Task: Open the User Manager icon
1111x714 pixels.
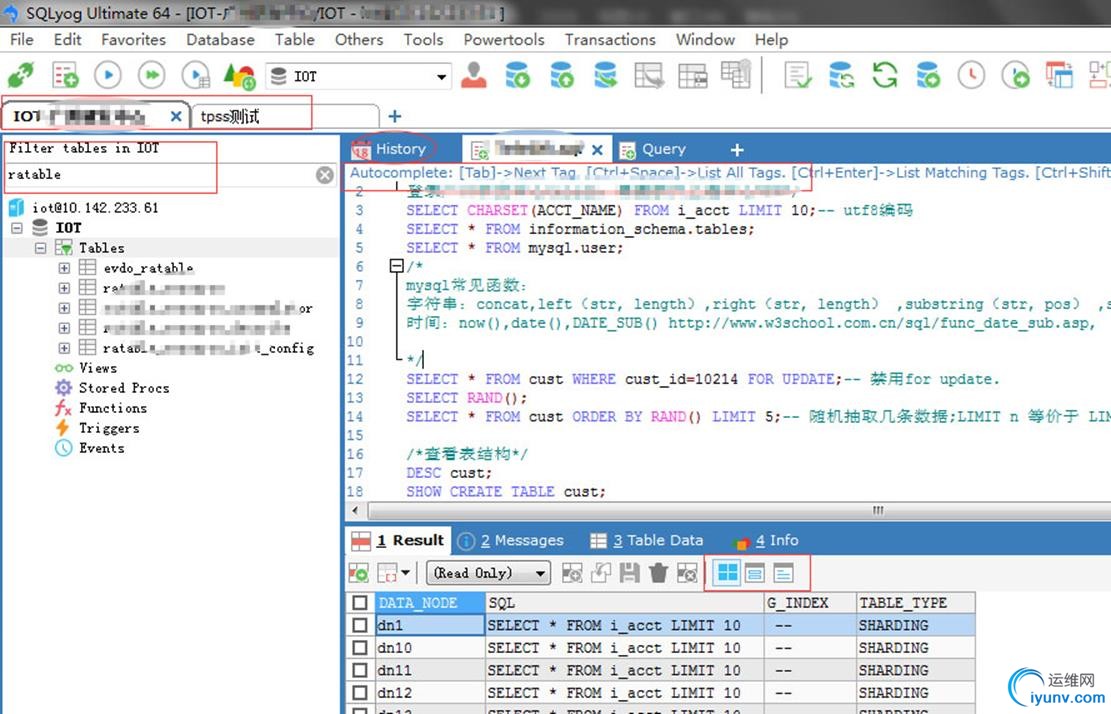Action: coord(474,75)
